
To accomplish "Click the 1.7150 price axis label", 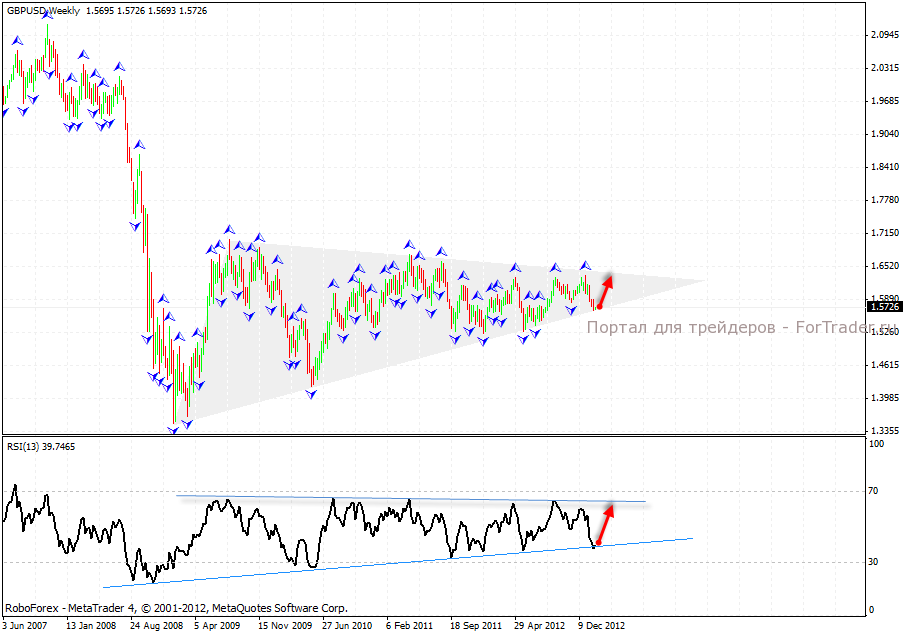I will point(883,233).
